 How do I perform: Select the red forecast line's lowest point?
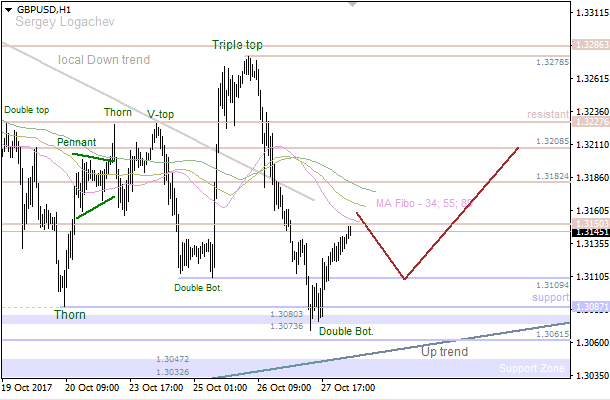(x=403, y=279)
